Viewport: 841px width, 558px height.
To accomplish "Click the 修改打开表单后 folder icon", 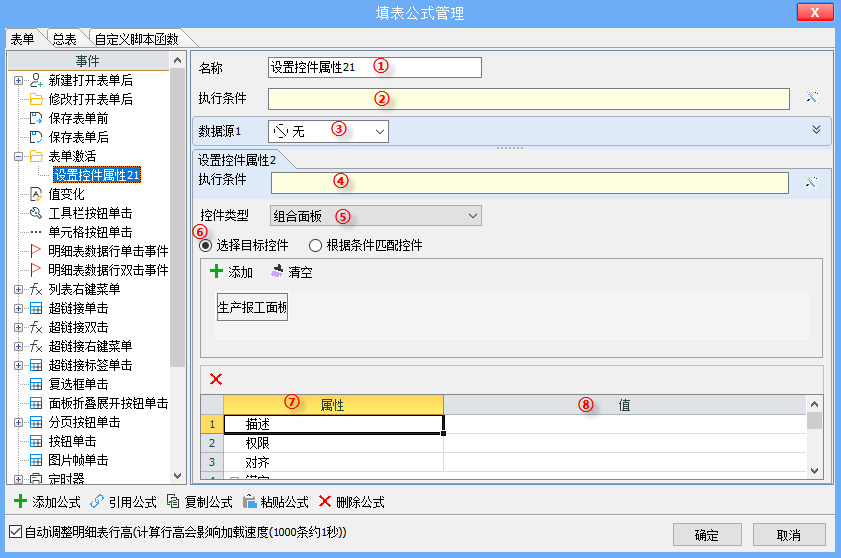I will [36, 99].
